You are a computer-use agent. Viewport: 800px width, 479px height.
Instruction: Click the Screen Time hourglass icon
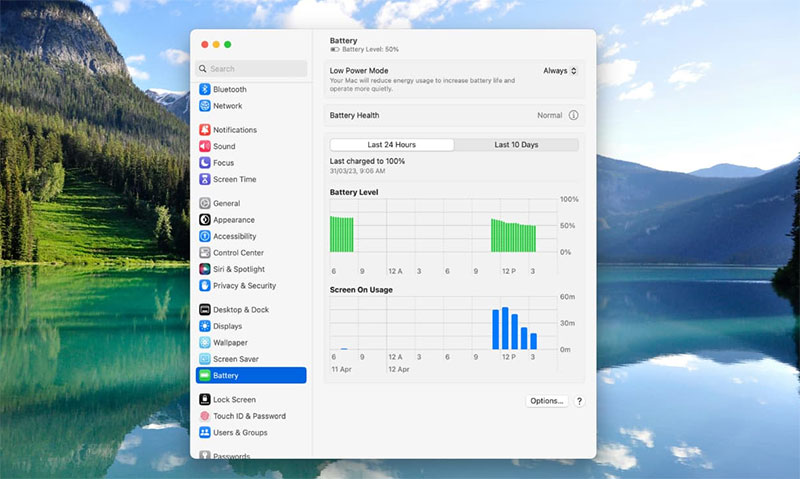[205, 179]
